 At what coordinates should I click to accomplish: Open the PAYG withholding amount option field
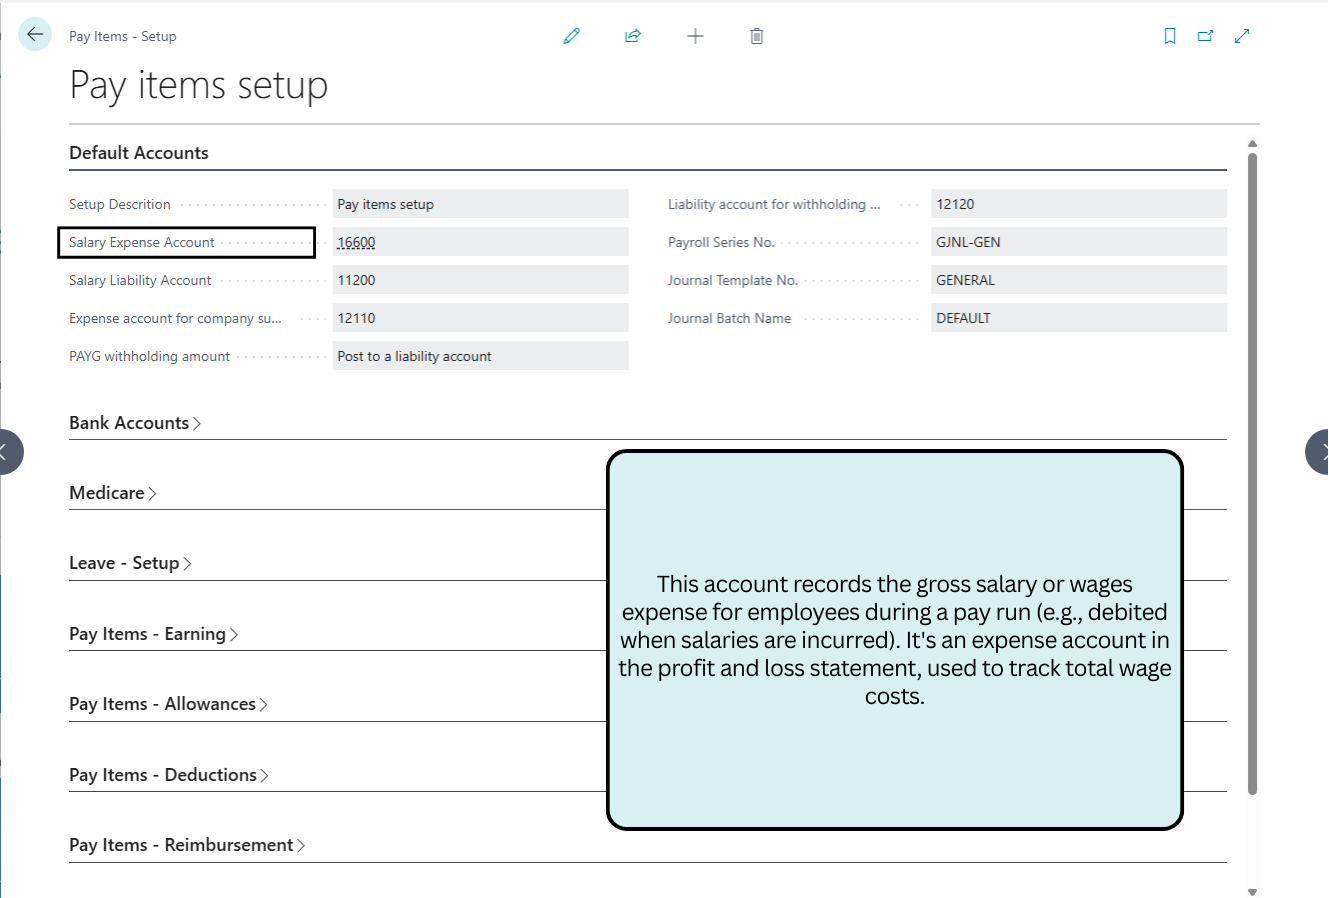(x=480, y=355)
